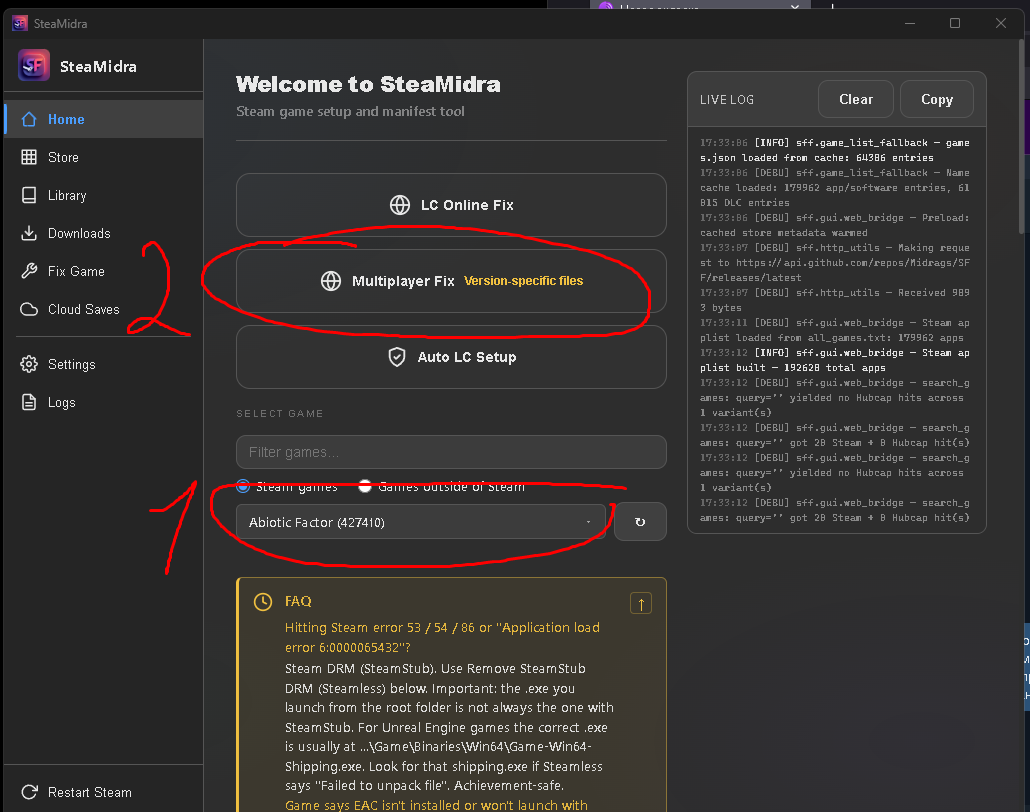
Task: Go to the Store section
Action: pyautogui.click(x=103, y=157)
